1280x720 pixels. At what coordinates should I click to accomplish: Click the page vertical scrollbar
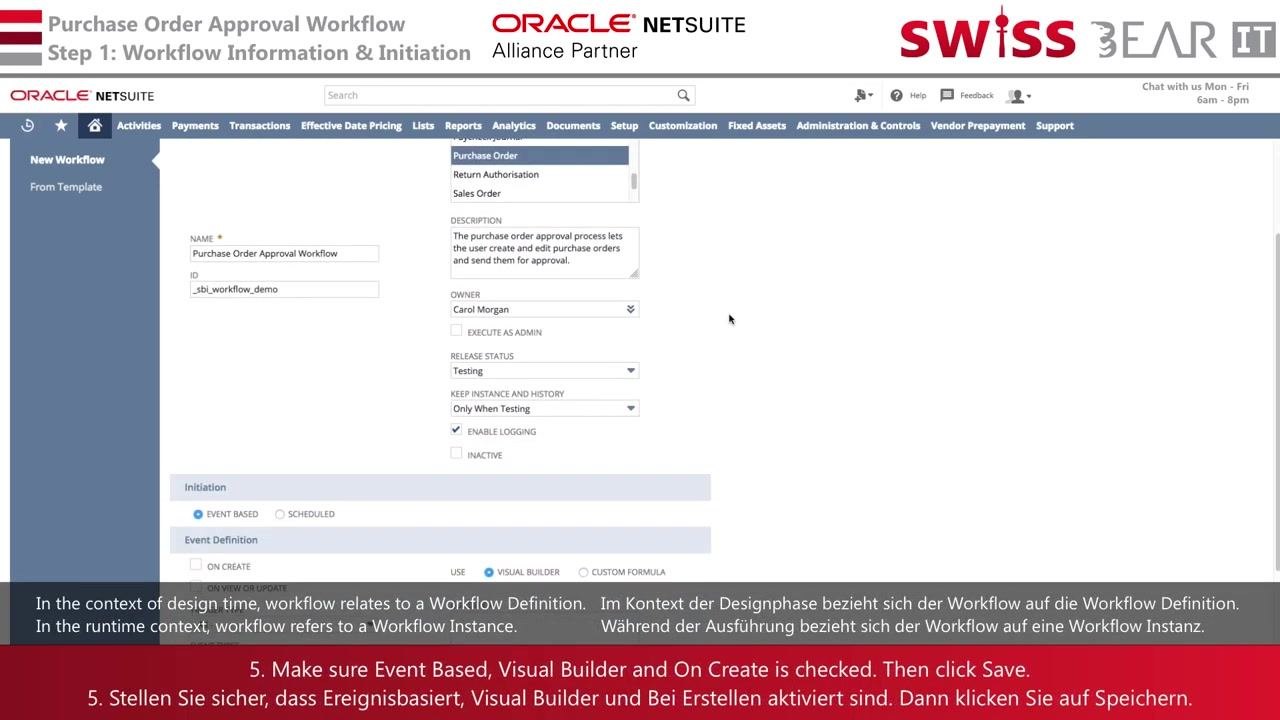(x=1275, y=400)
